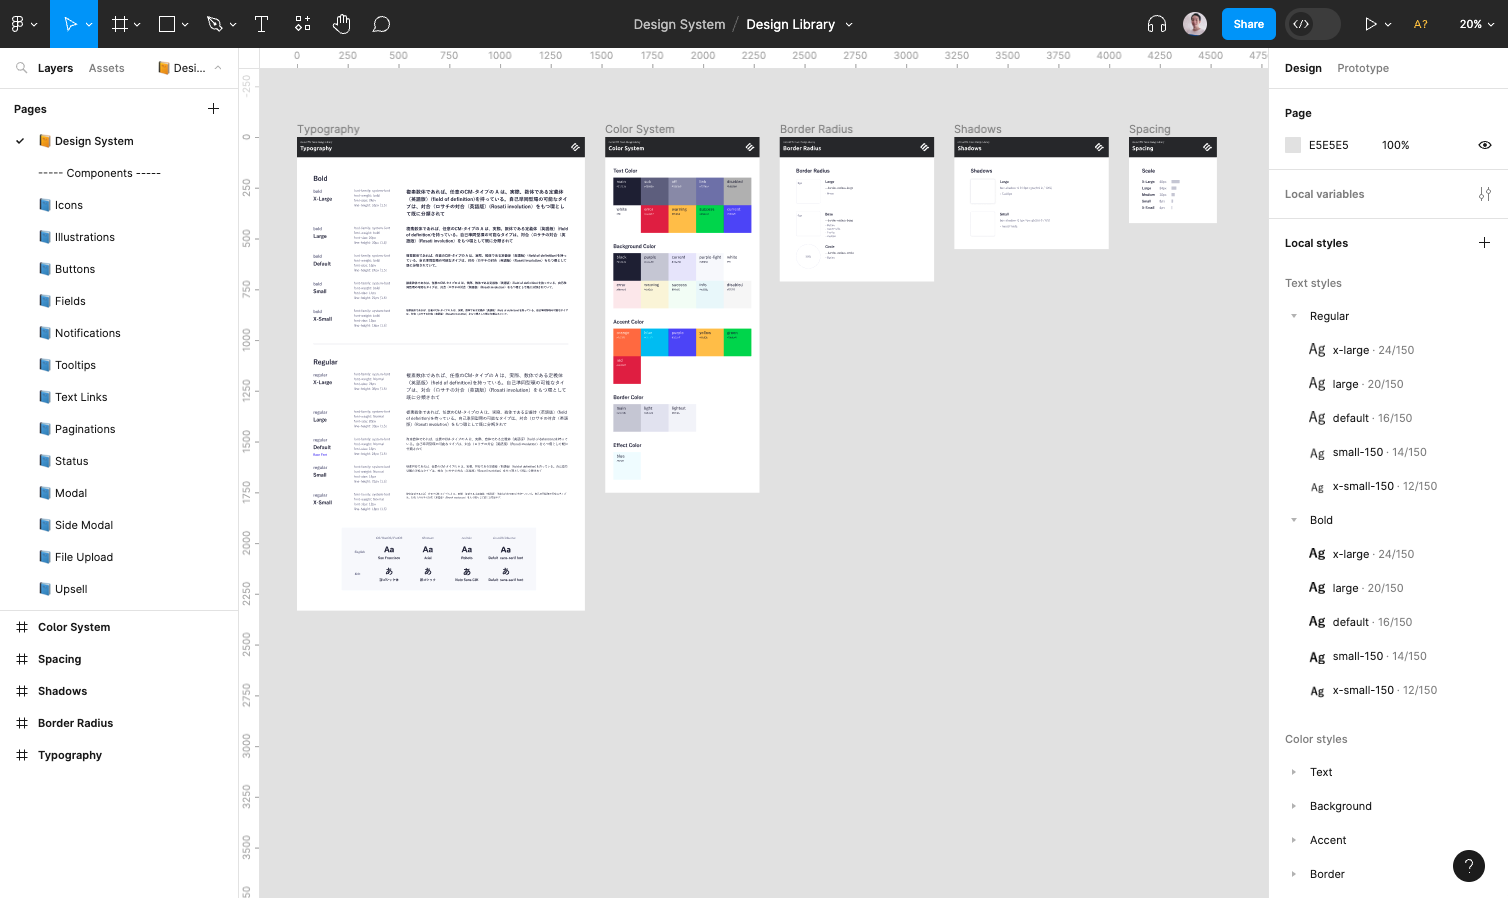Click the blue Share button
Image resolution: width=1508 pixels, height=898 pixels.
click(1248, 24)
